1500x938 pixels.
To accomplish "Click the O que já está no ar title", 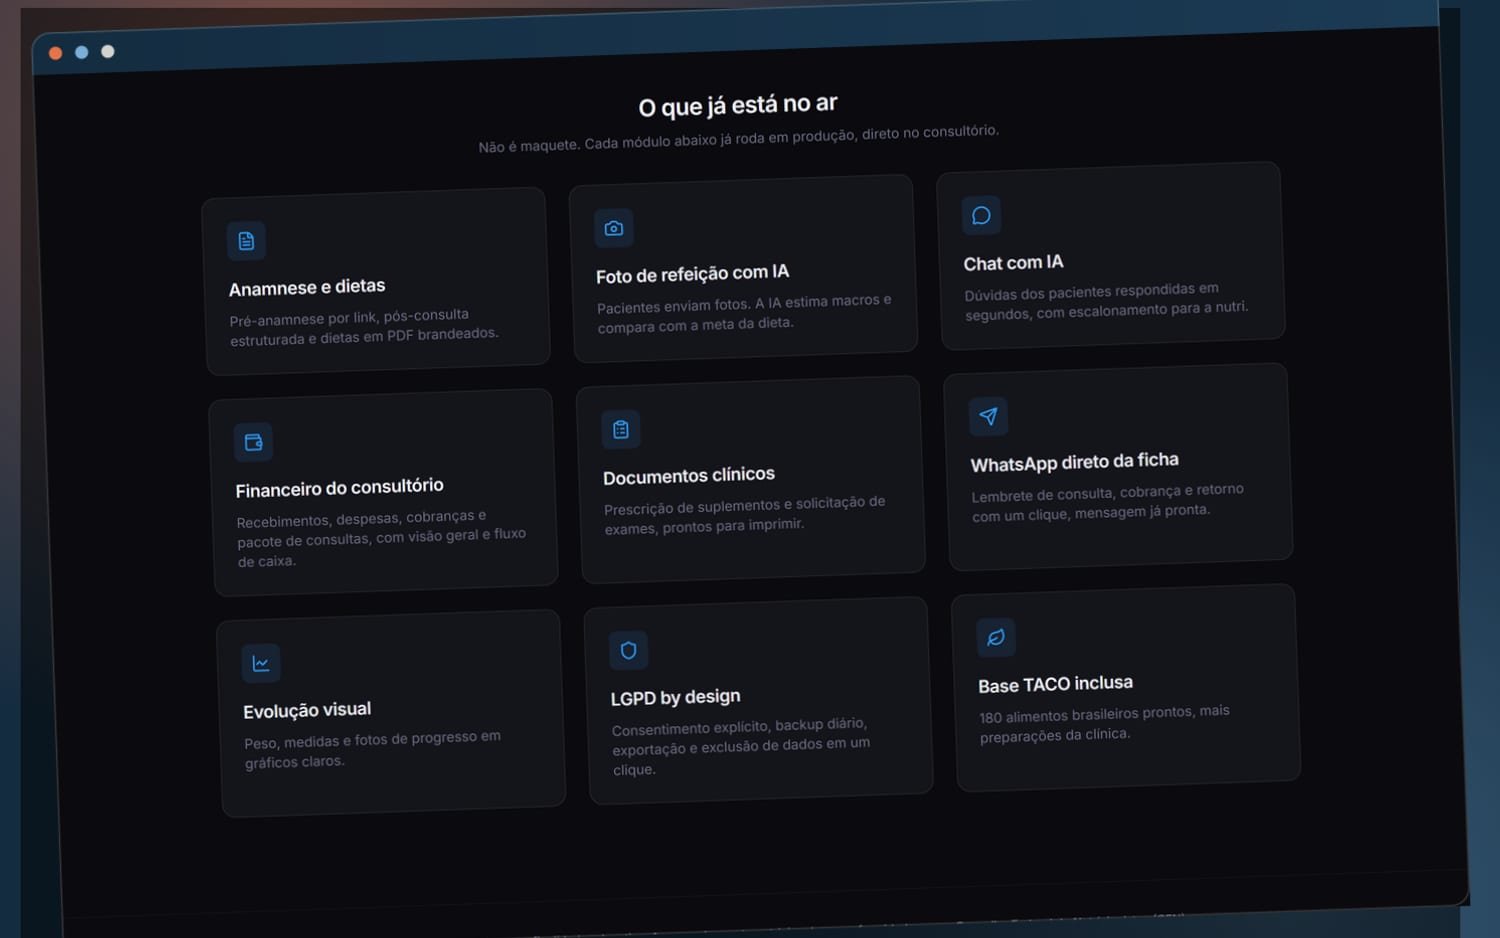I will point(738,105).
